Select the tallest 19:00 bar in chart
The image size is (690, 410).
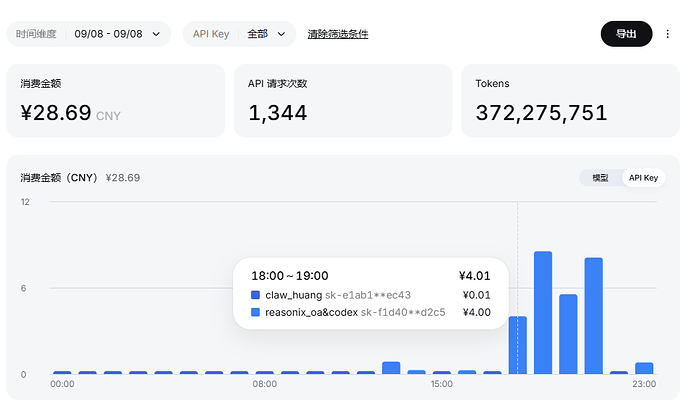coord(543,313)
